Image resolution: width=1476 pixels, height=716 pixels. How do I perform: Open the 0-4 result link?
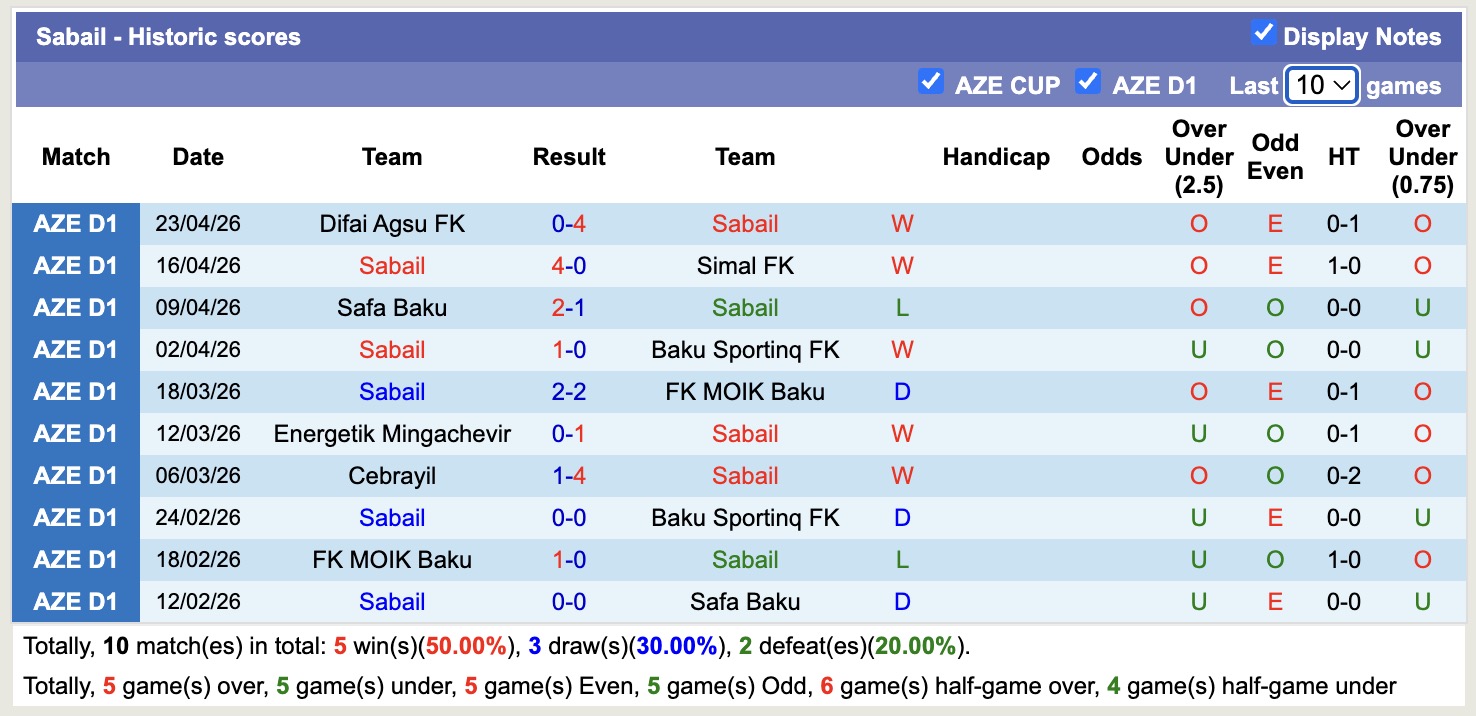point(568,223)
